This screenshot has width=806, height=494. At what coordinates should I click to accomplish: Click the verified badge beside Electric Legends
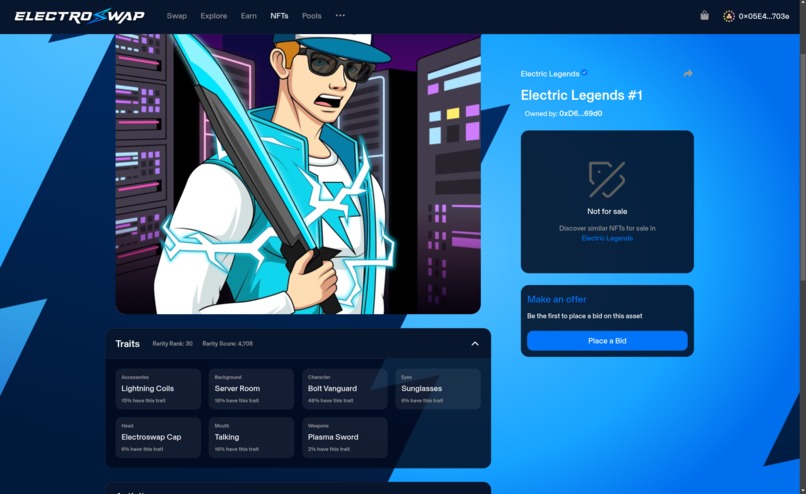point(584,72)
